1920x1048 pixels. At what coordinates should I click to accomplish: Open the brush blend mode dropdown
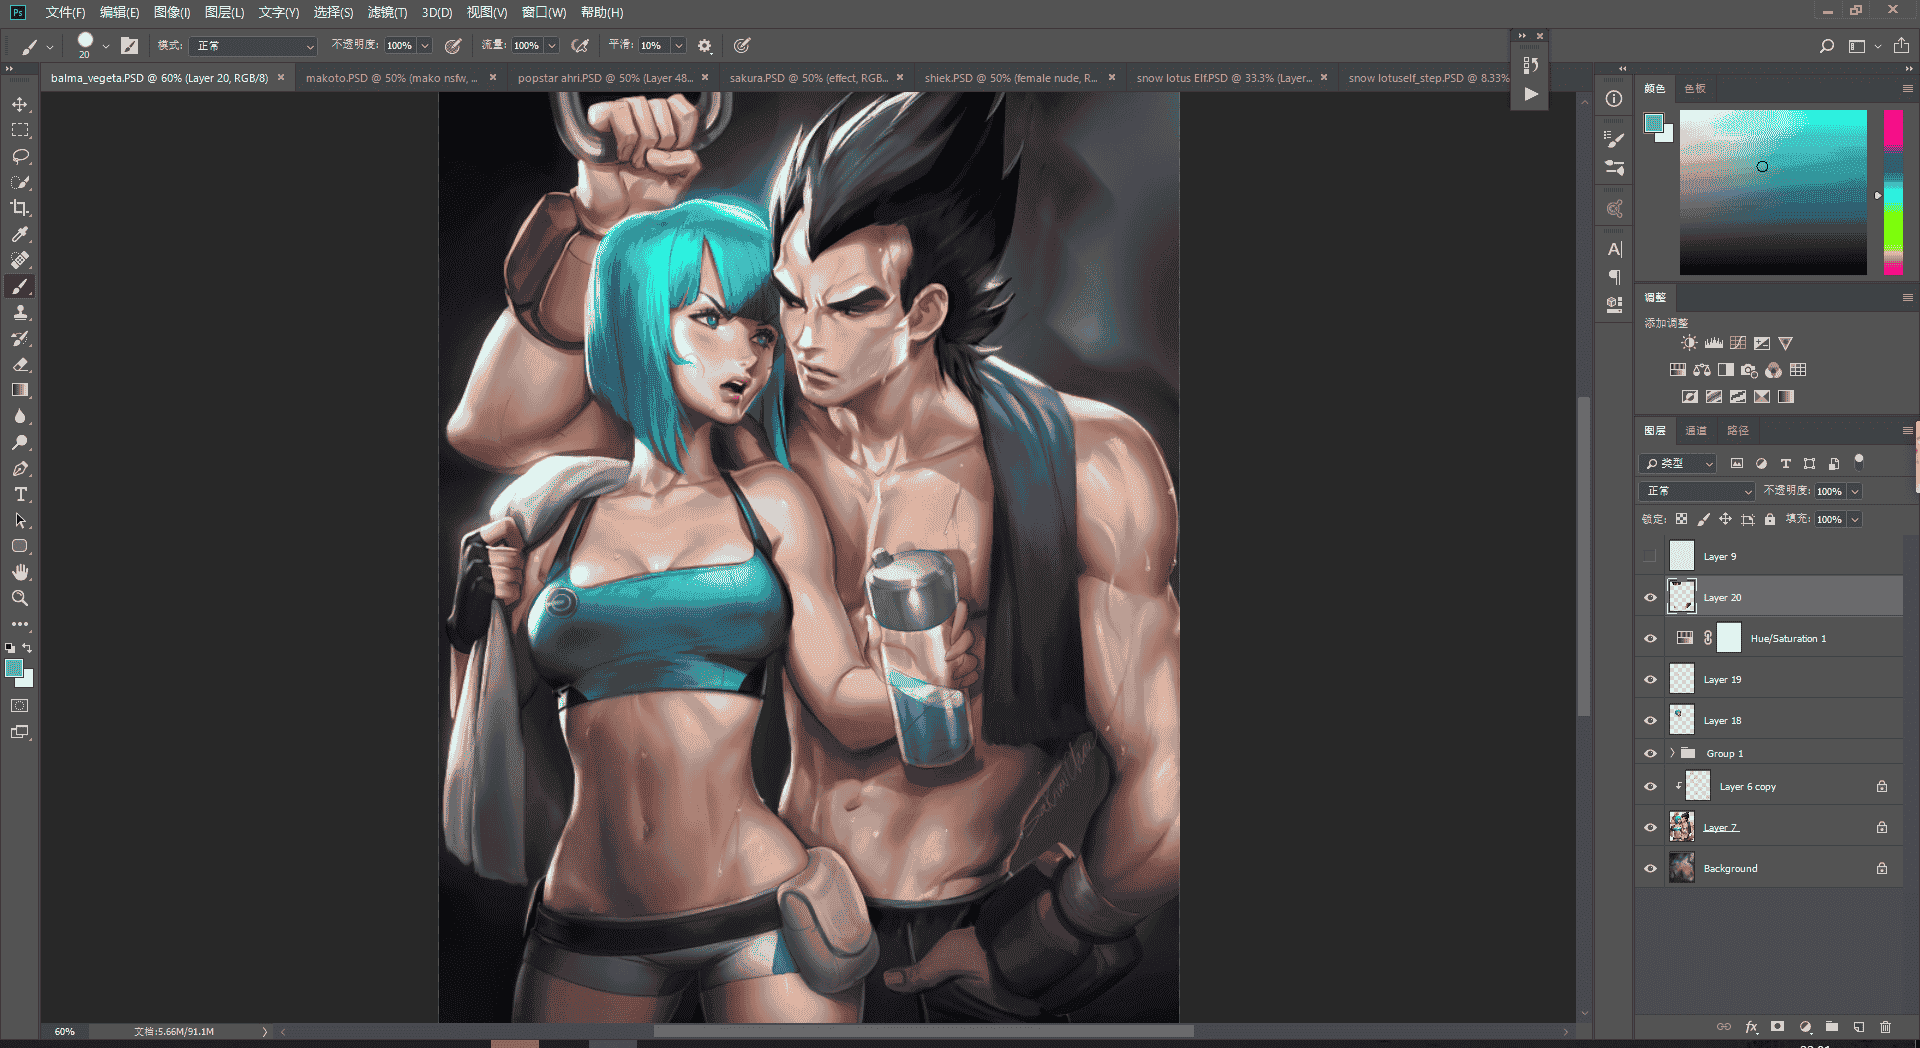(255, 46)
